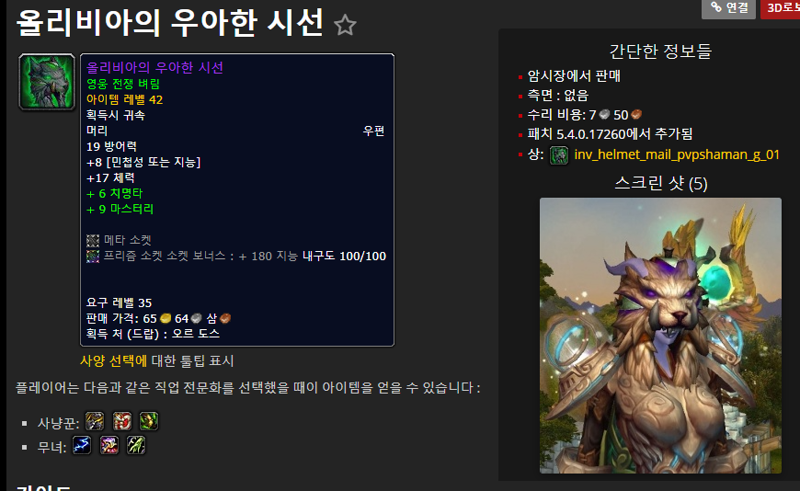
Task: Click the meta socket icon in tooltip
Action: (x=92, y=240)
